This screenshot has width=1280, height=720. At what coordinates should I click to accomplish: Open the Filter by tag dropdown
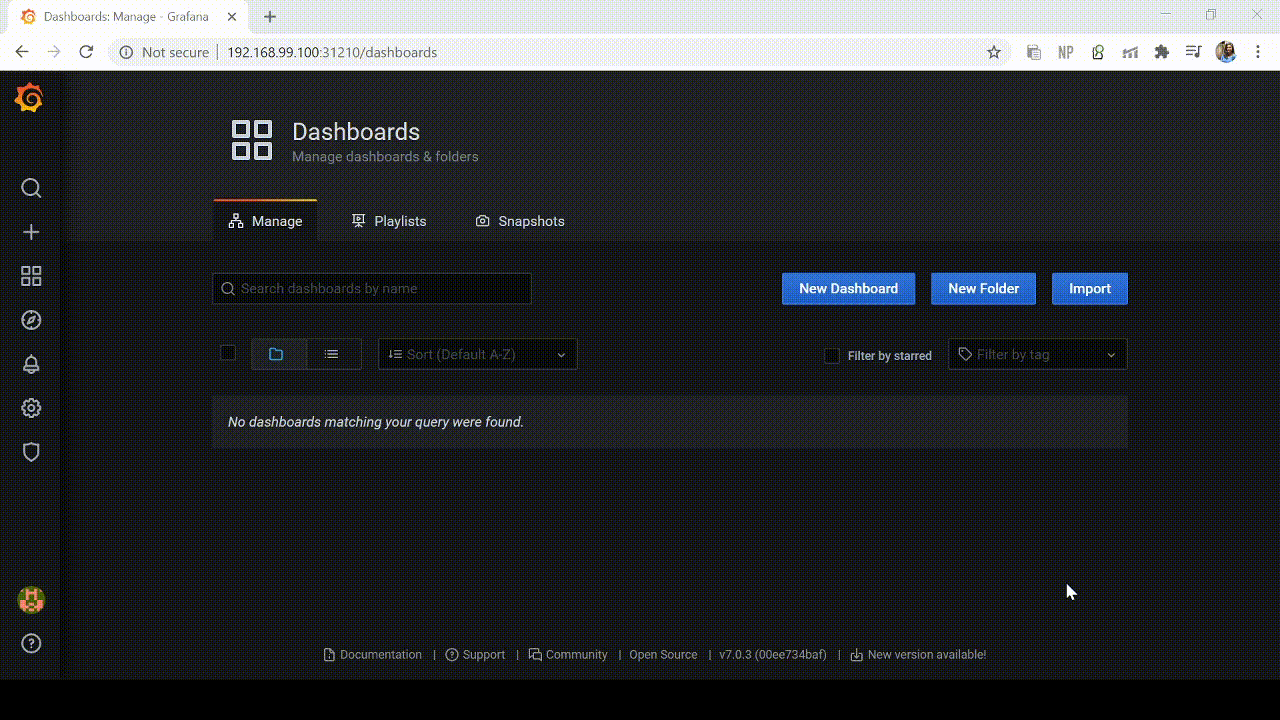pos(1037,354)
